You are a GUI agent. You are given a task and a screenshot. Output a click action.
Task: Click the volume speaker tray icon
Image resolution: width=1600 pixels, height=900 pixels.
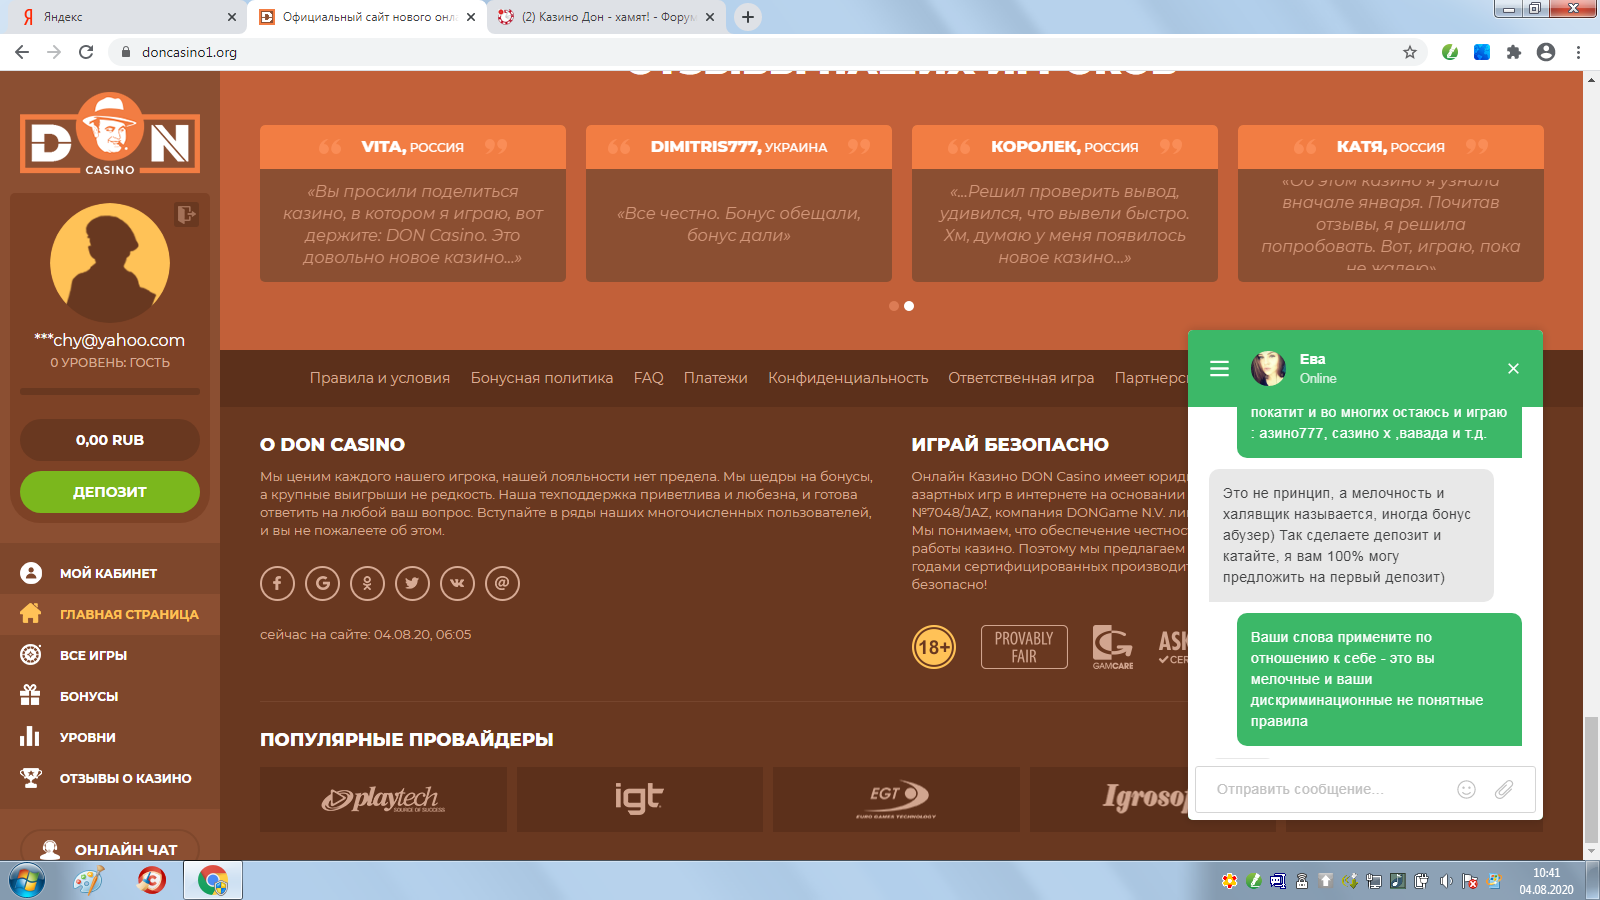(x=1446, y=881)
